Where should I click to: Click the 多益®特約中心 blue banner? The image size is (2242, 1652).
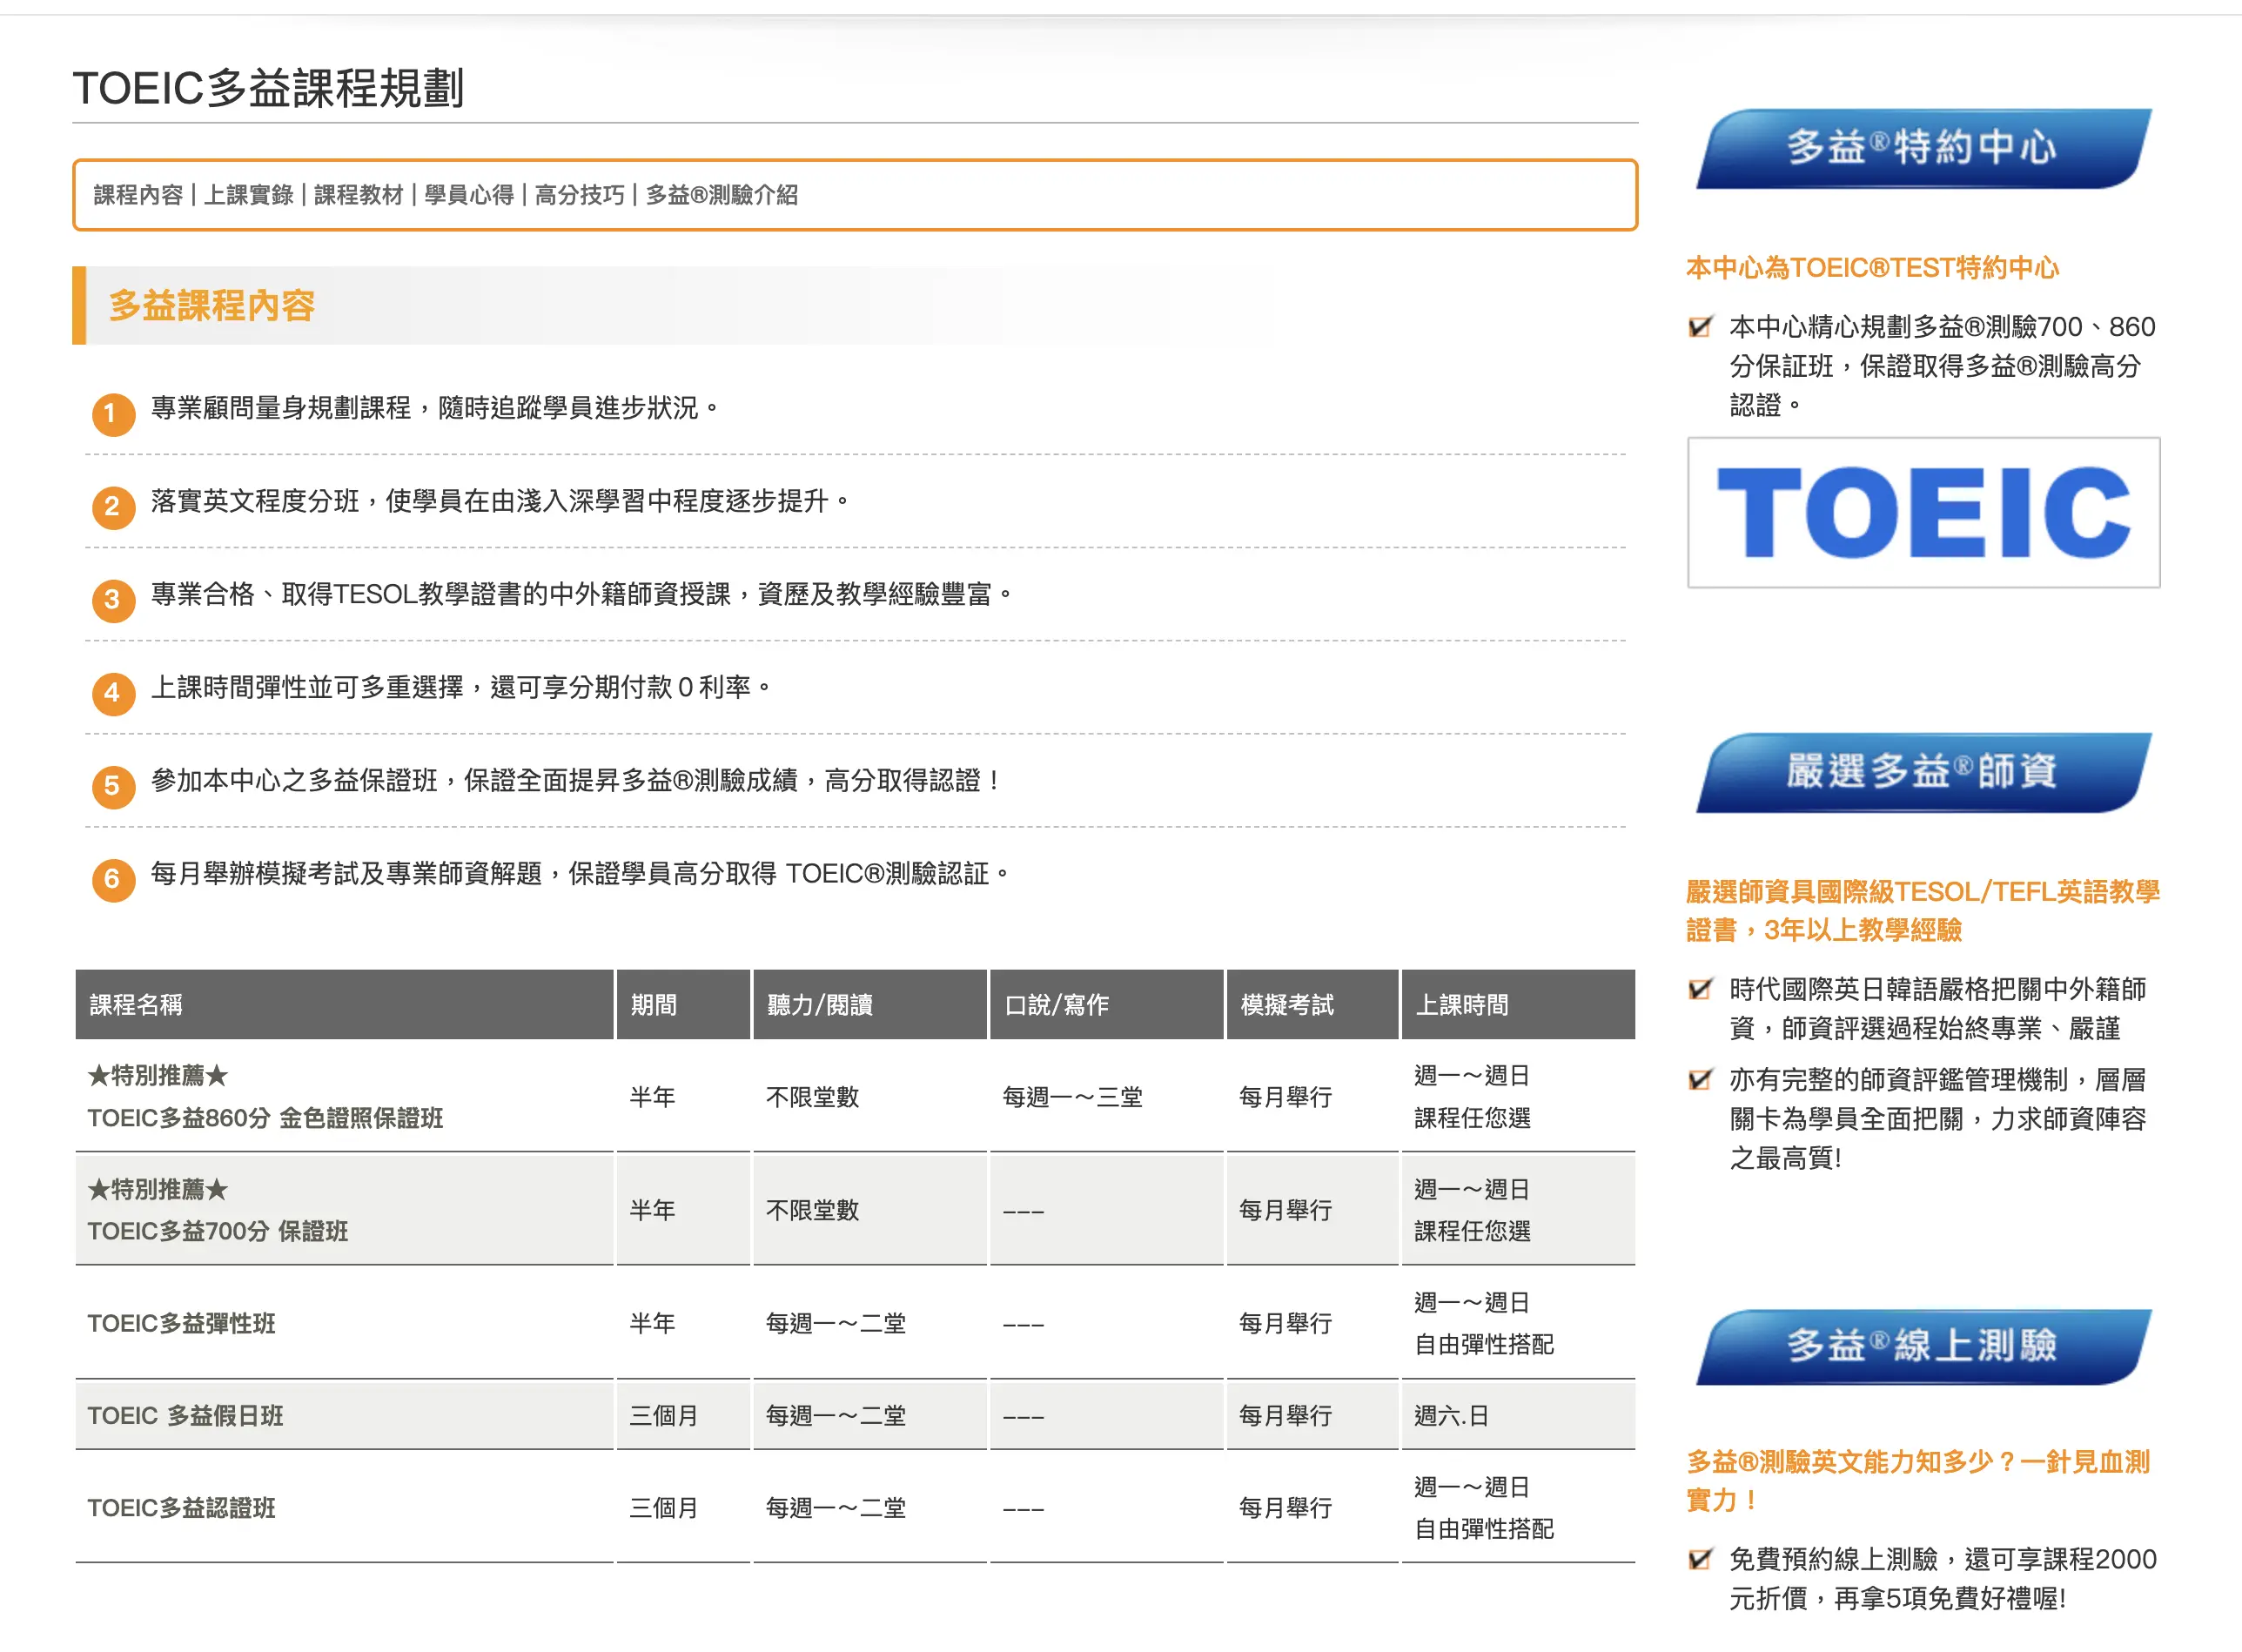click(1923, 148)
